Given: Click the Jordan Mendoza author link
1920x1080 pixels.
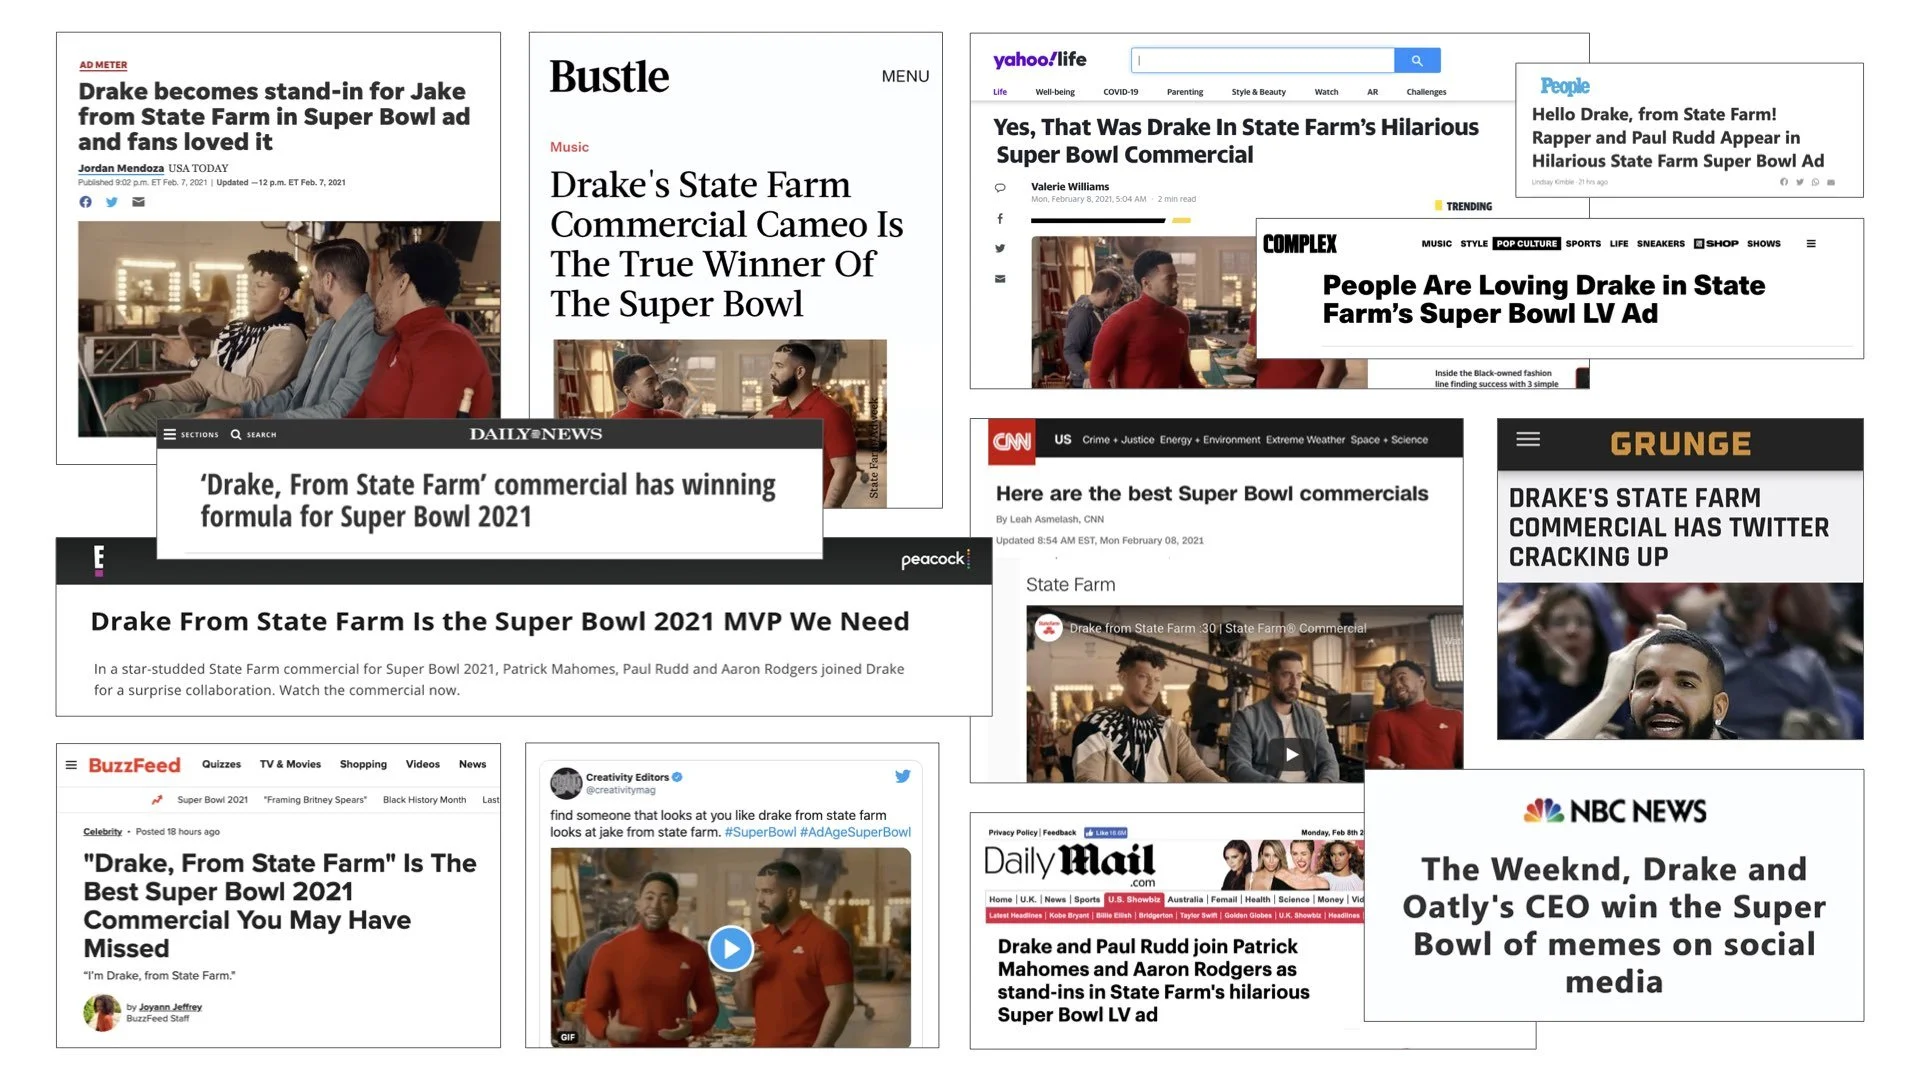Looking at the screenshot, I should point(121,168).
